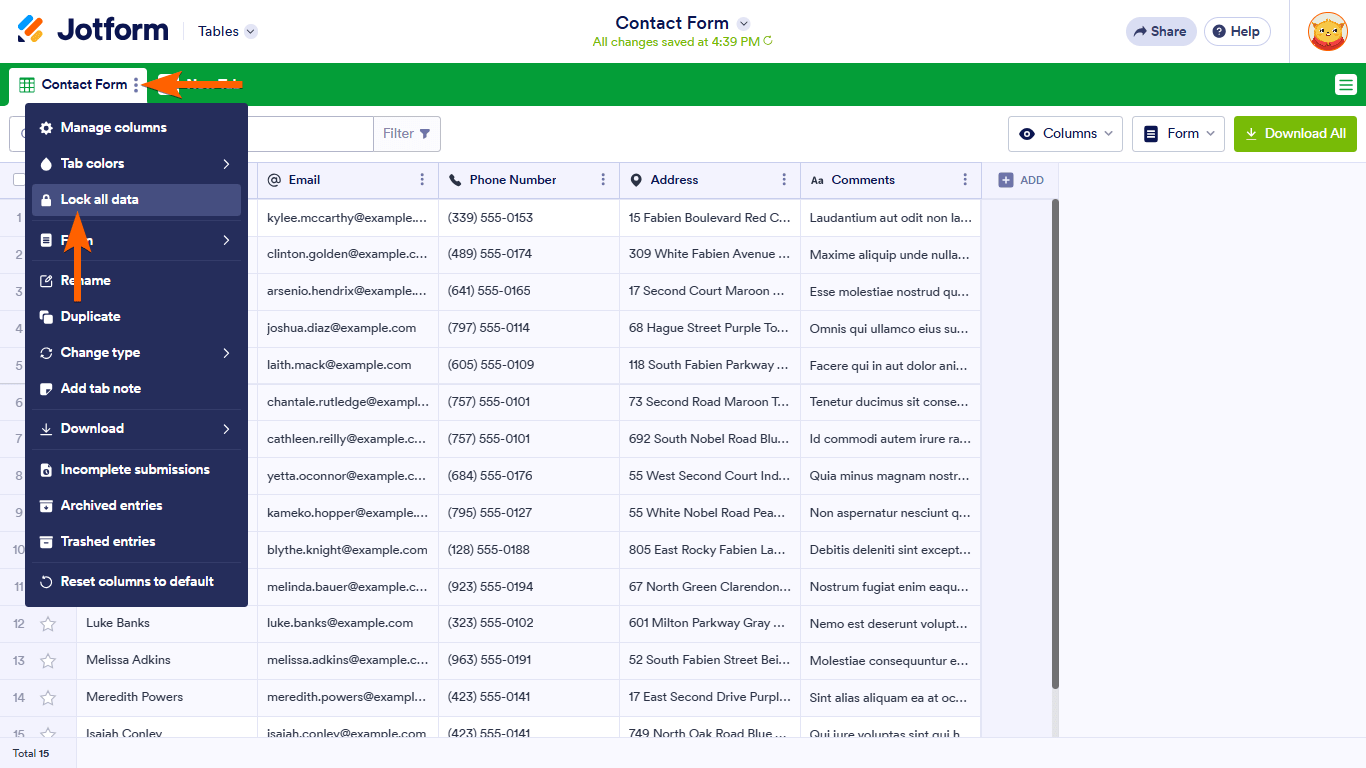Click ADD to create a new column
The width and height of the screenshot is (1366, 768).
(1020, 180)
